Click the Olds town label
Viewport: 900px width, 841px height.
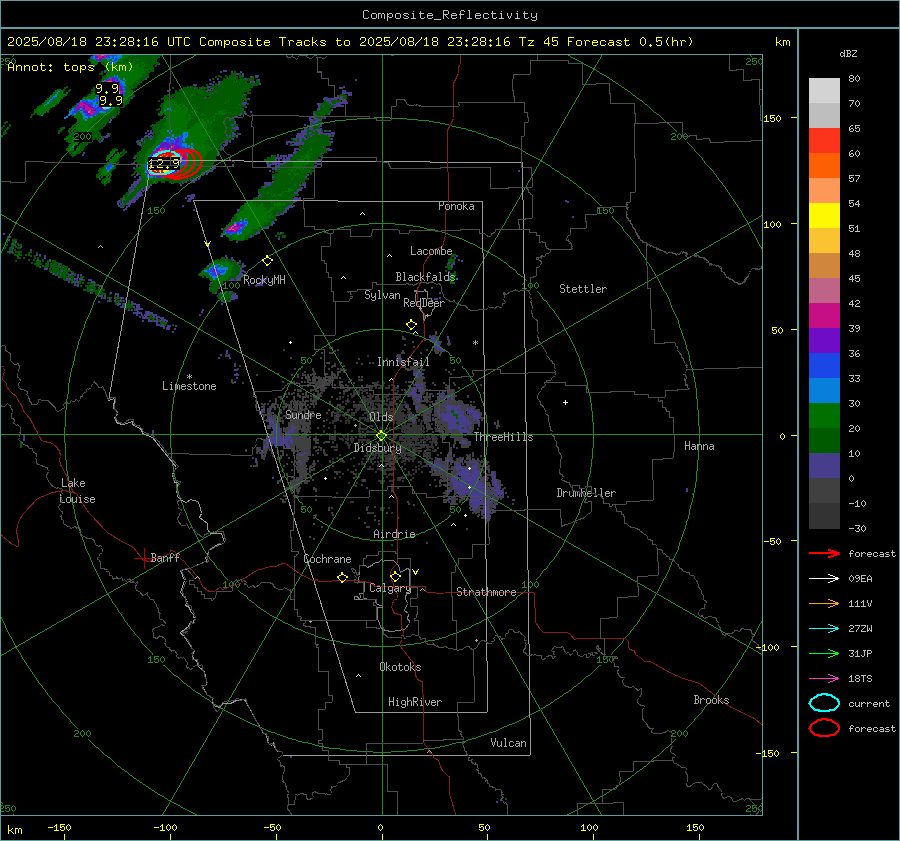[x=381, y=417]
